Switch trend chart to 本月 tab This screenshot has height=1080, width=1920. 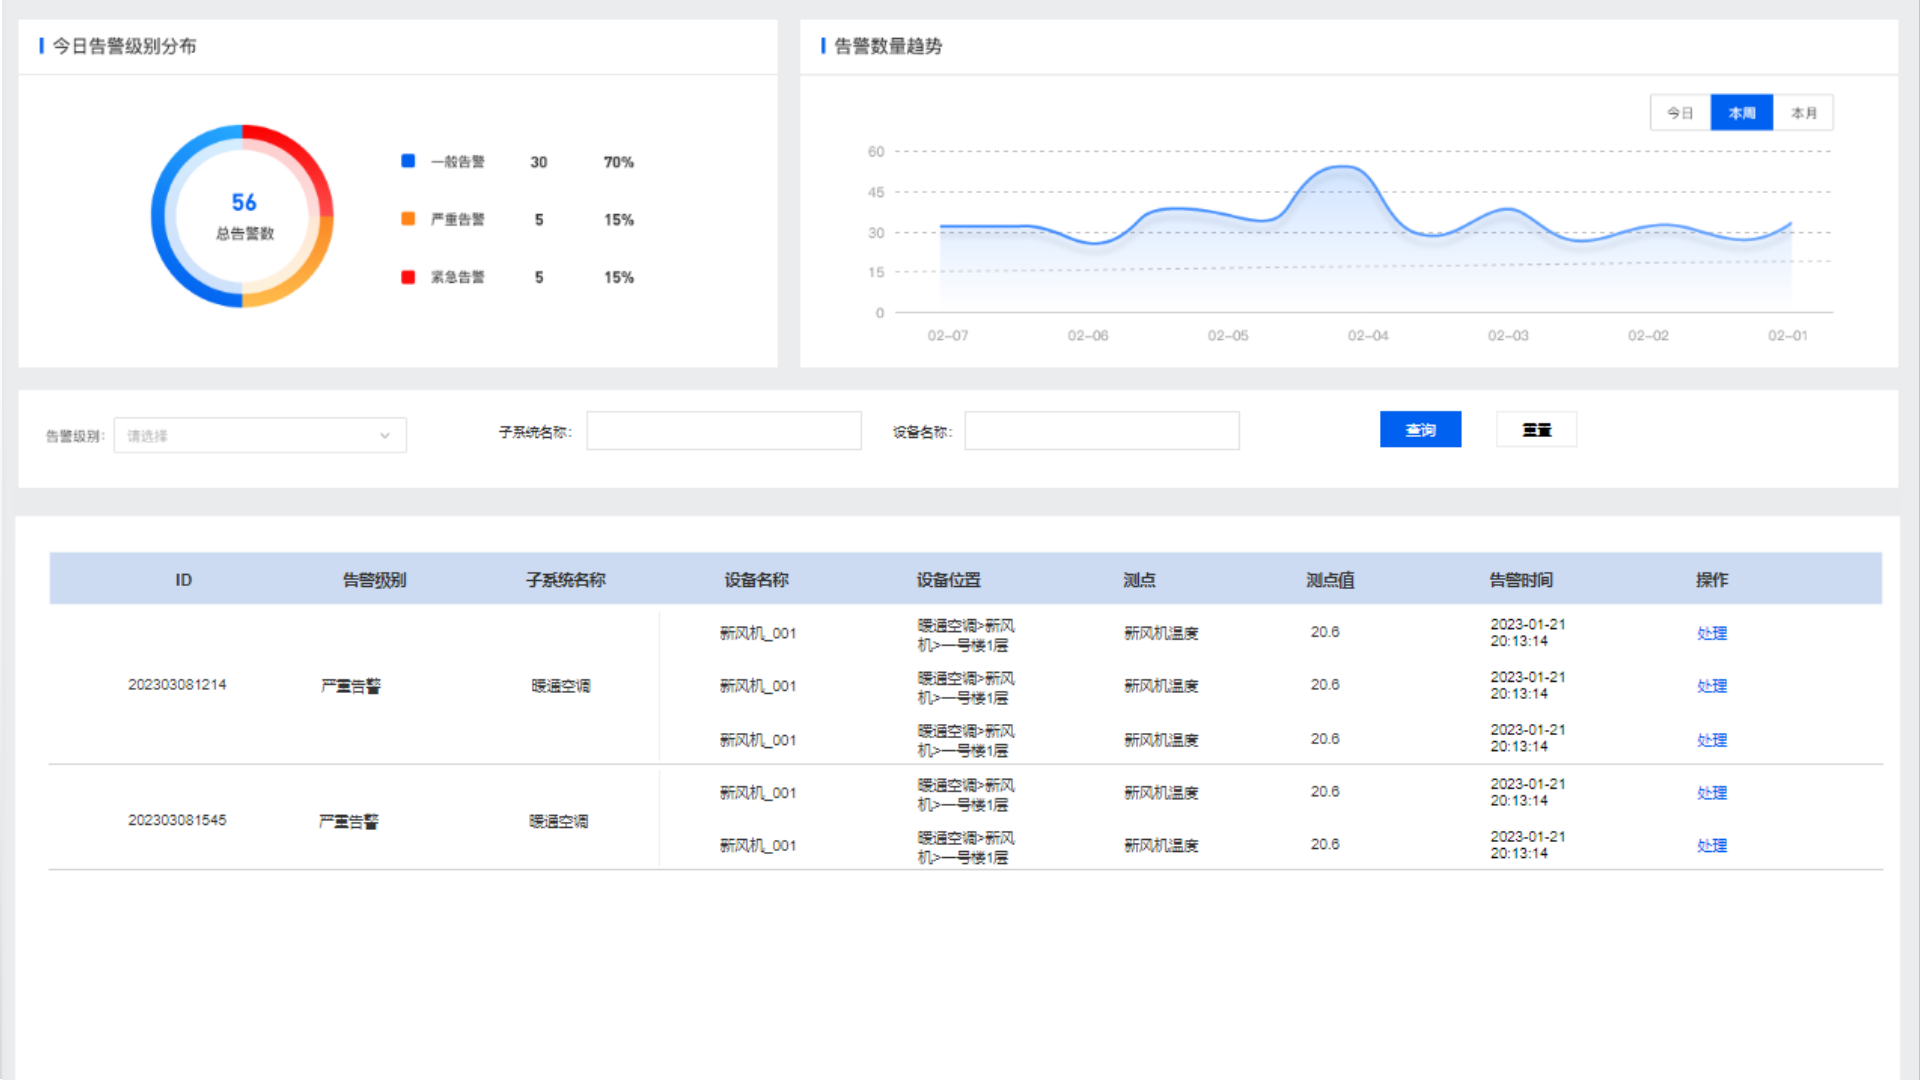1803,113
